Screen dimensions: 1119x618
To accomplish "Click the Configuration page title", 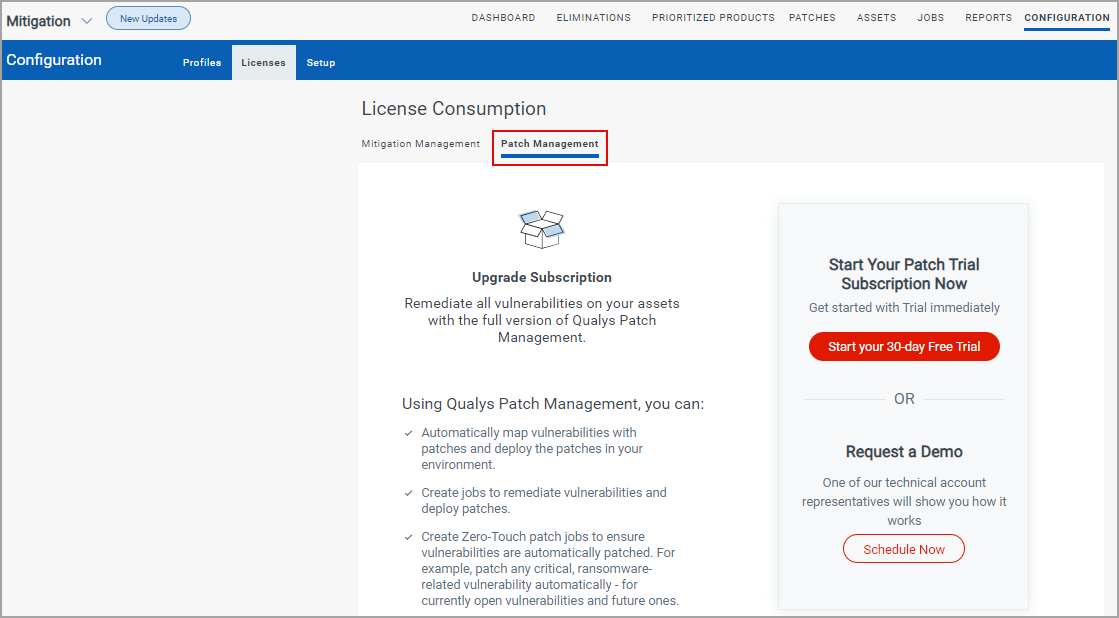I will point(54,60).
